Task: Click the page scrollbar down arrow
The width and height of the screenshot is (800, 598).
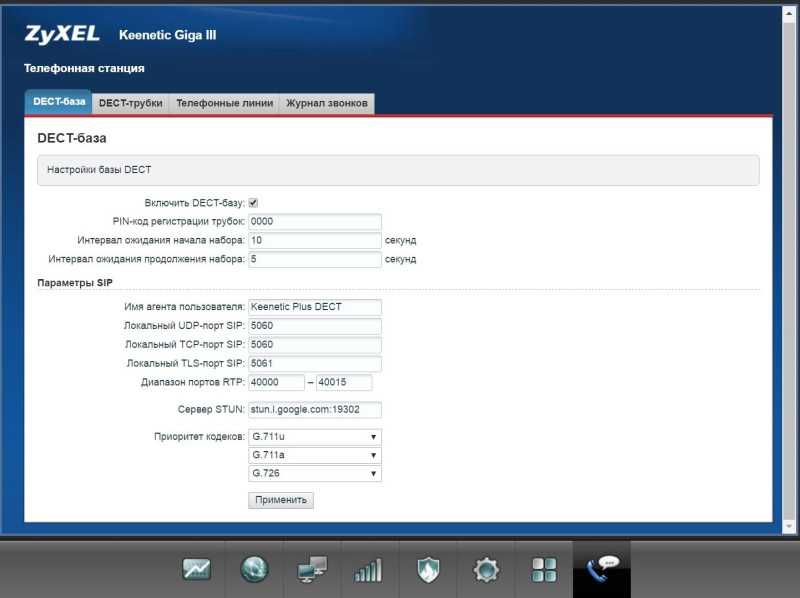Action: [x=789, y=526]
